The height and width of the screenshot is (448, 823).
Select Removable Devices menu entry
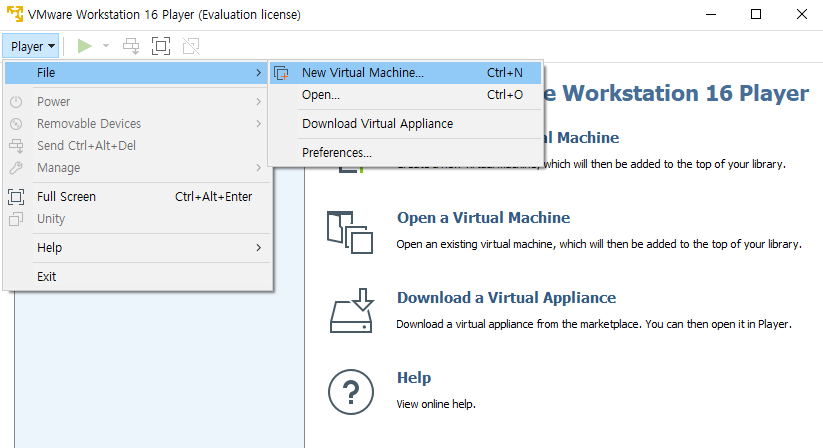(x=136, y=124)
